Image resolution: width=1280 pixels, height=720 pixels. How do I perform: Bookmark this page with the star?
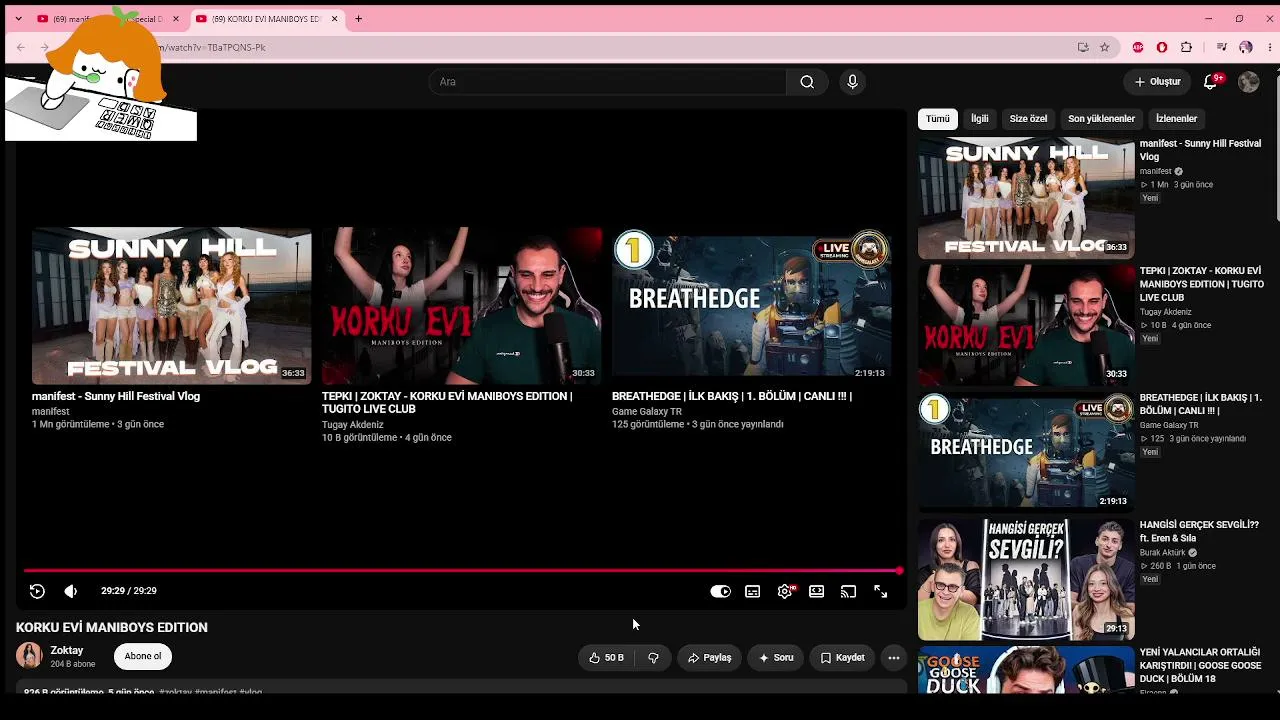click(1105, 47)
